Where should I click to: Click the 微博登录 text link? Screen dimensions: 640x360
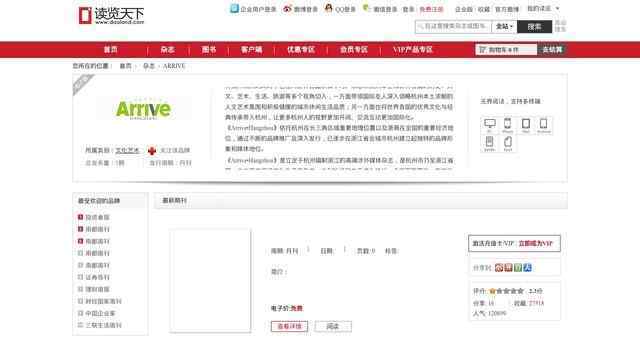305,9
